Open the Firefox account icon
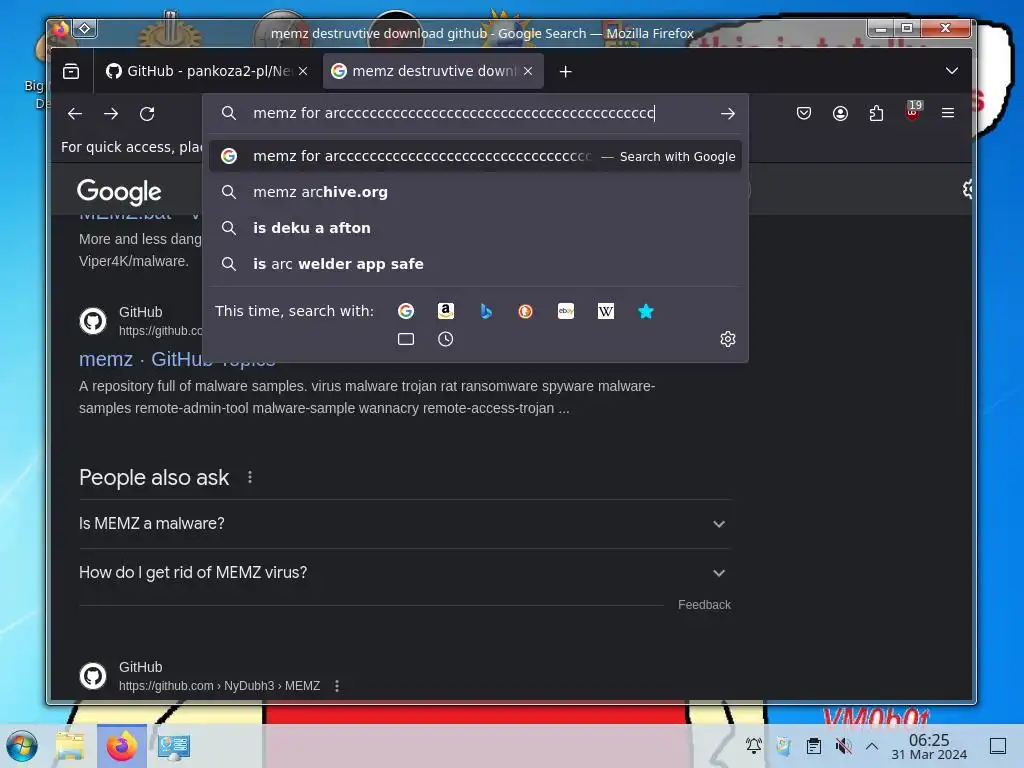The width and height of the screenshot is (1024, 768). click(840, 114)
